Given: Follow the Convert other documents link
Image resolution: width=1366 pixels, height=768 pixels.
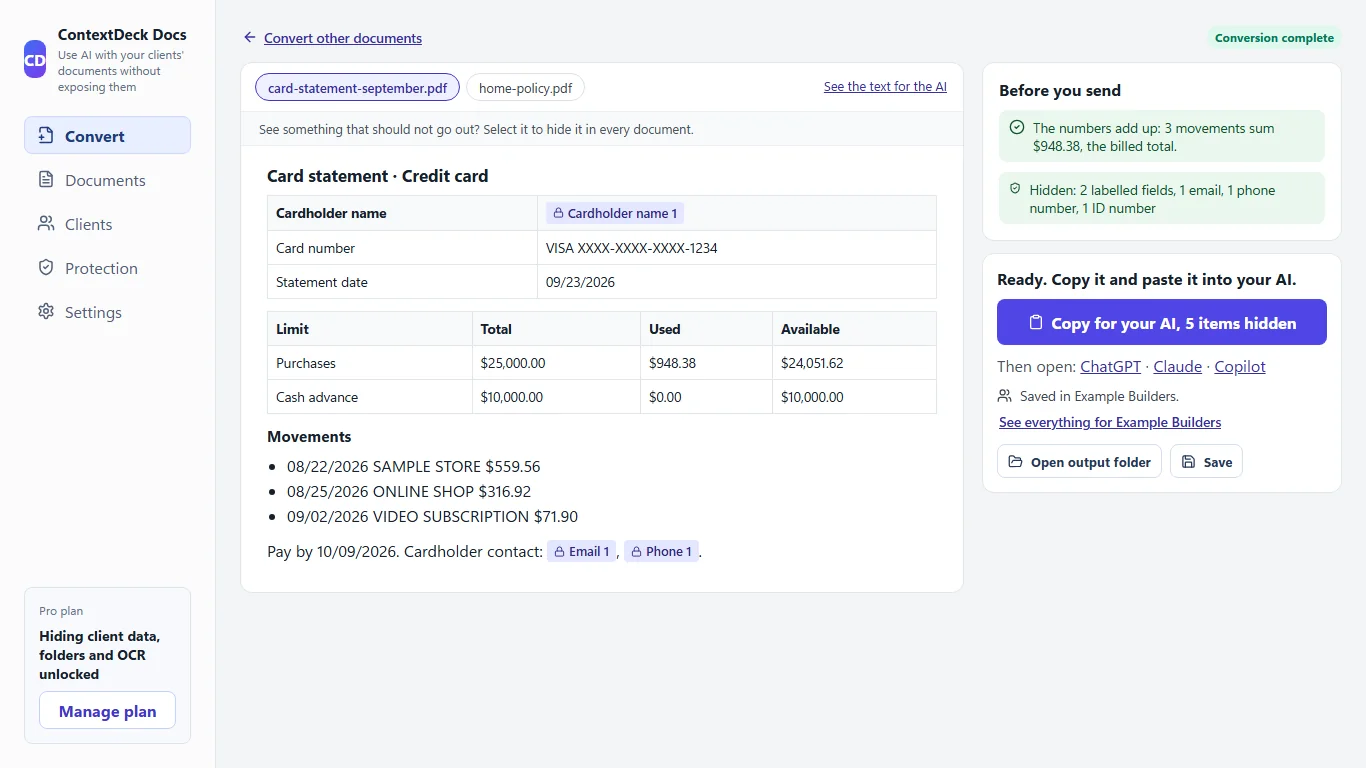Looking at the screenshot, I should pyautogui.click(x=343, y=38).
